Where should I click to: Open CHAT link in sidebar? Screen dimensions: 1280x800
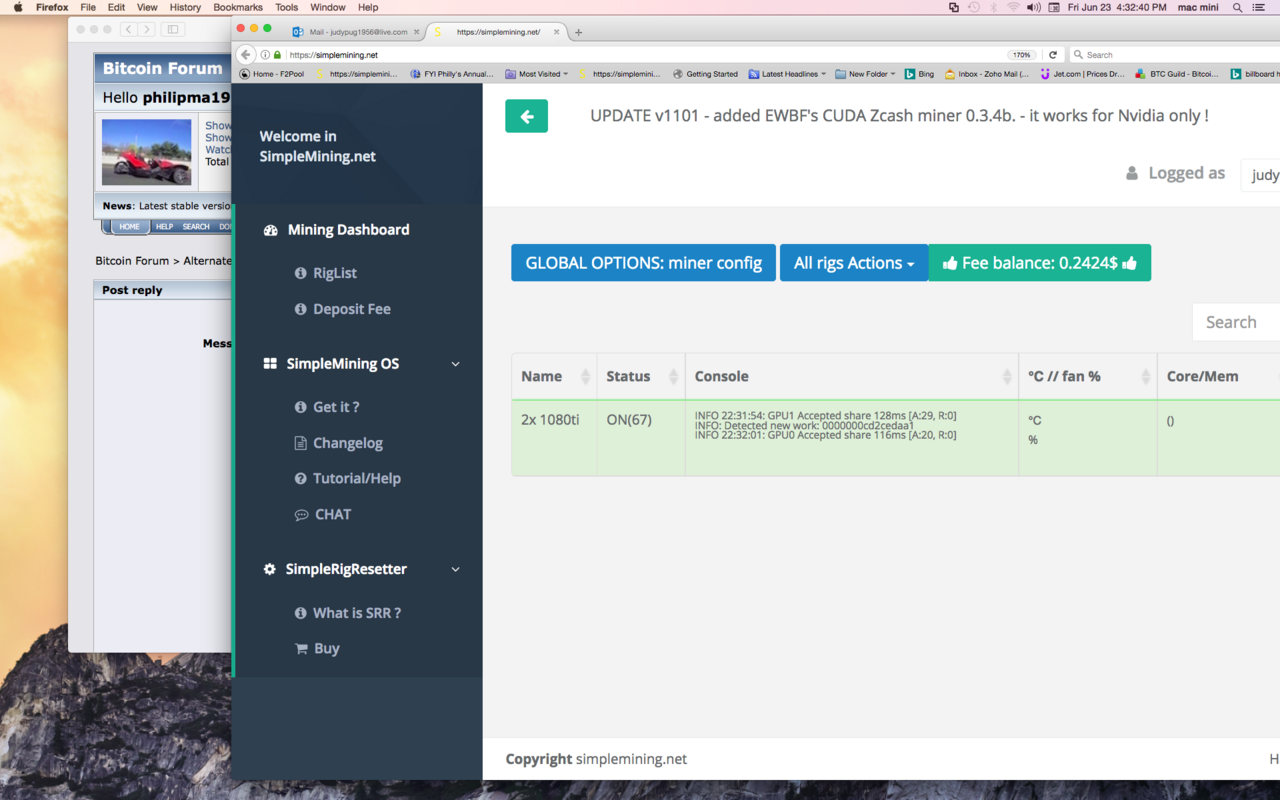click(x=333, y=514)
